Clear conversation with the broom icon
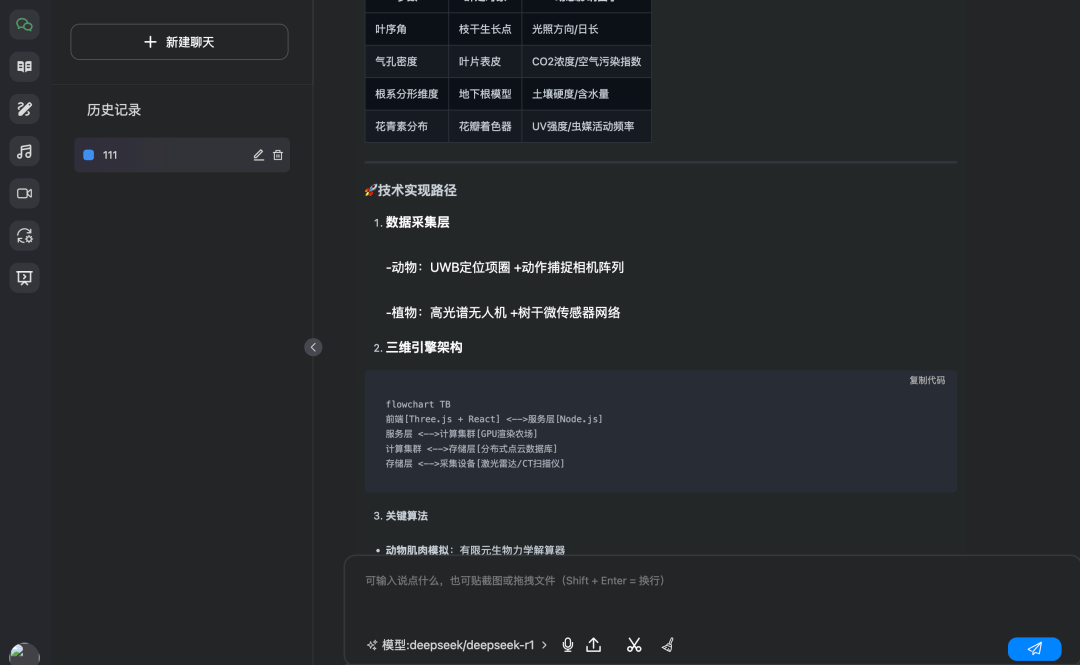The width and height of the screenshot is (1080, 665). [x=667, y=645]
